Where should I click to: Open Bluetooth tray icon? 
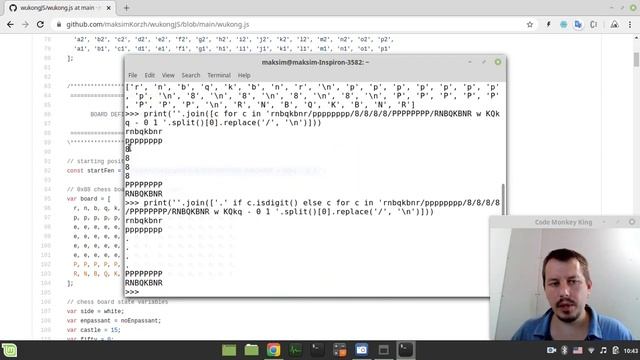(x=564, y=350)
